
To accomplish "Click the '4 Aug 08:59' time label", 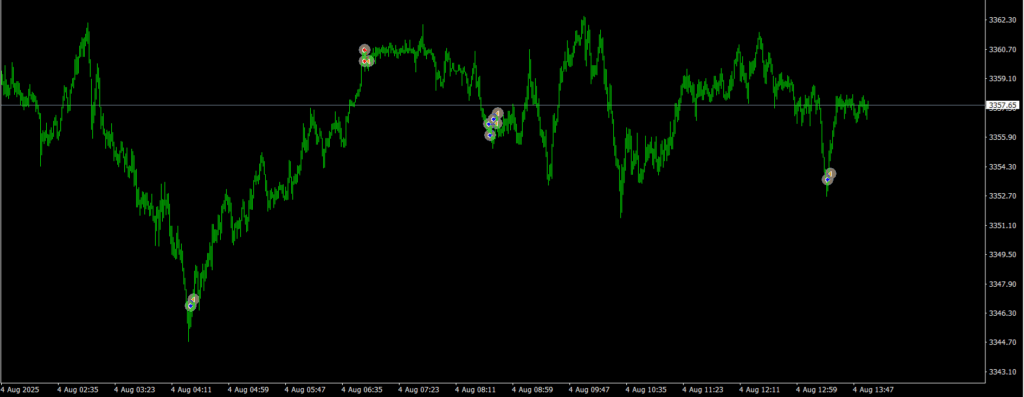I will click(x=533, y=390).
